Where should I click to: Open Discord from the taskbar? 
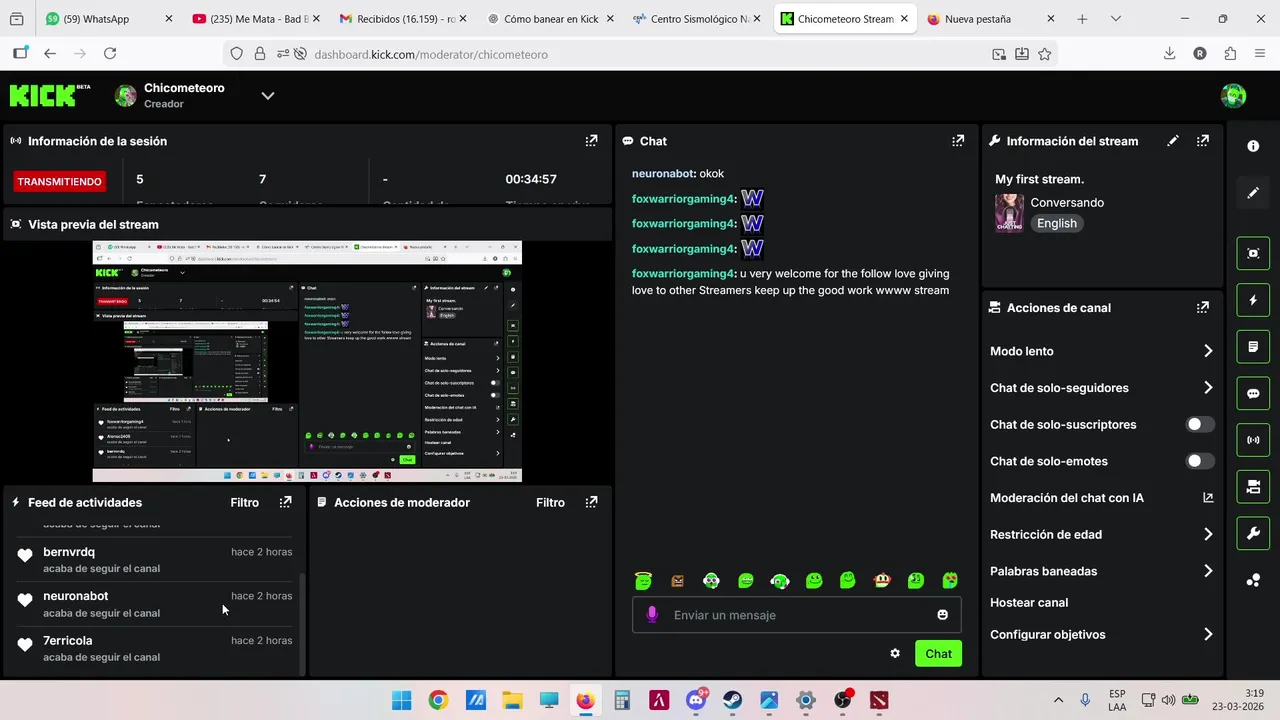point(696,700)
